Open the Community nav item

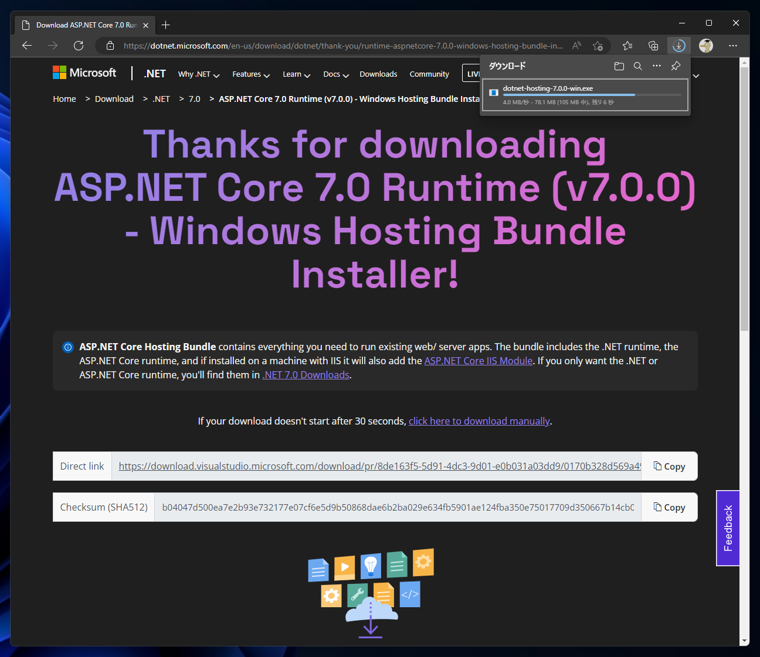tap(429, 74)
